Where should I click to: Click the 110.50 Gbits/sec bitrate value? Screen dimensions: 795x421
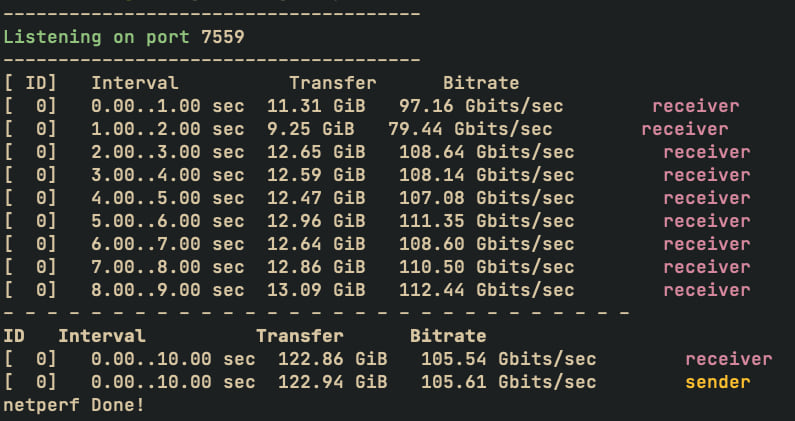pyautogui.click(x=487, y=267)
